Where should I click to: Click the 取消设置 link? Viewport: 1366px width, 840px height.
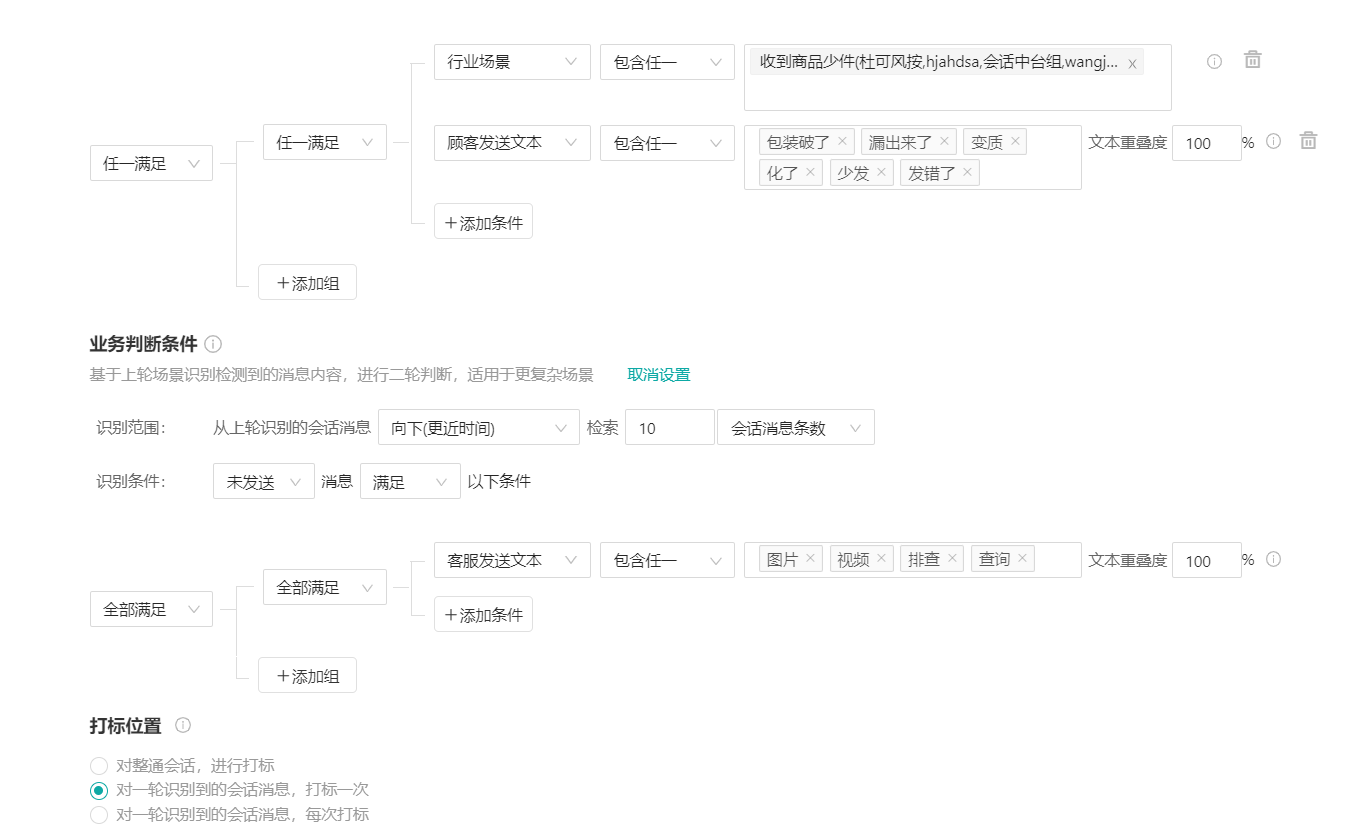658,375
